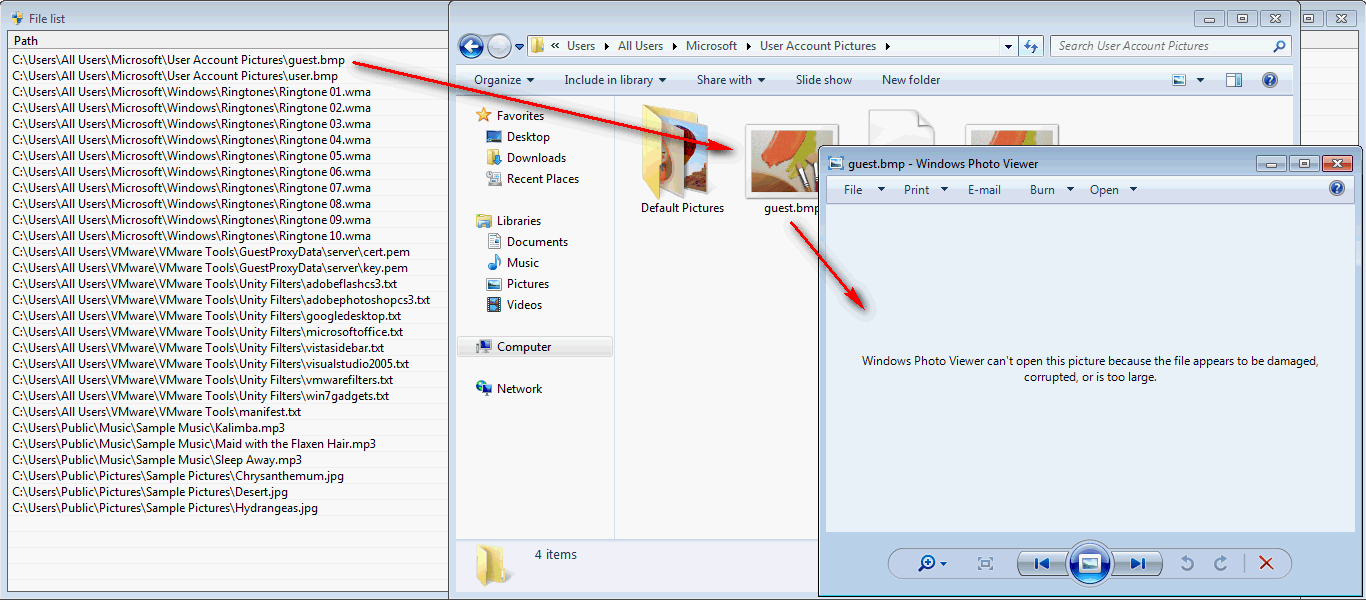Click the Forward arrow in Explorer
Image resolution: width=1366 pixels, height=600 pixels.
pos(499,46)
